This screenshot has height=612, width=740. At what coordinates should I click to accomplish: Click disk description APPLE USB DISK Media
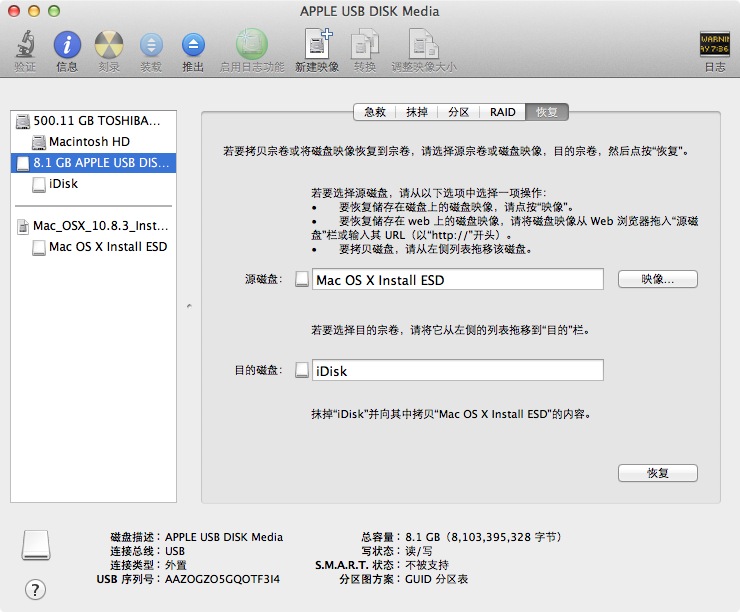pos(224,537)
